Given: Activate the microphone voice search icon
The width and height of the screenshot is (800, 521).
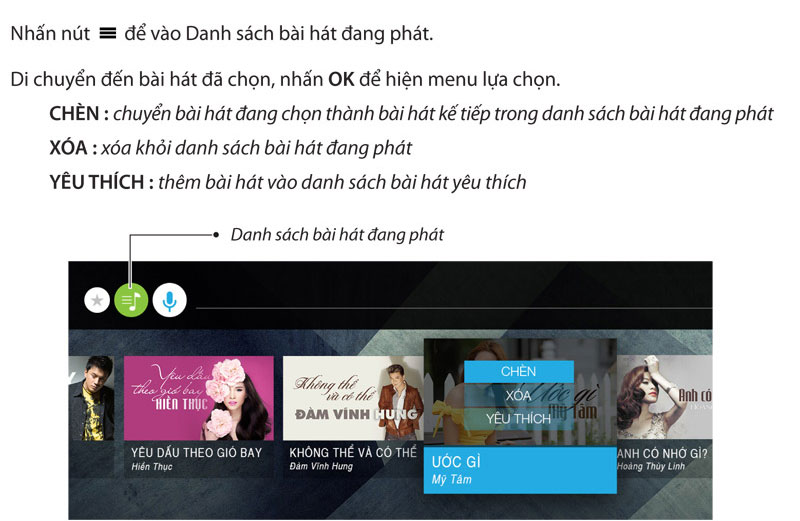Looking at the screenshot, I should [169, 300].
